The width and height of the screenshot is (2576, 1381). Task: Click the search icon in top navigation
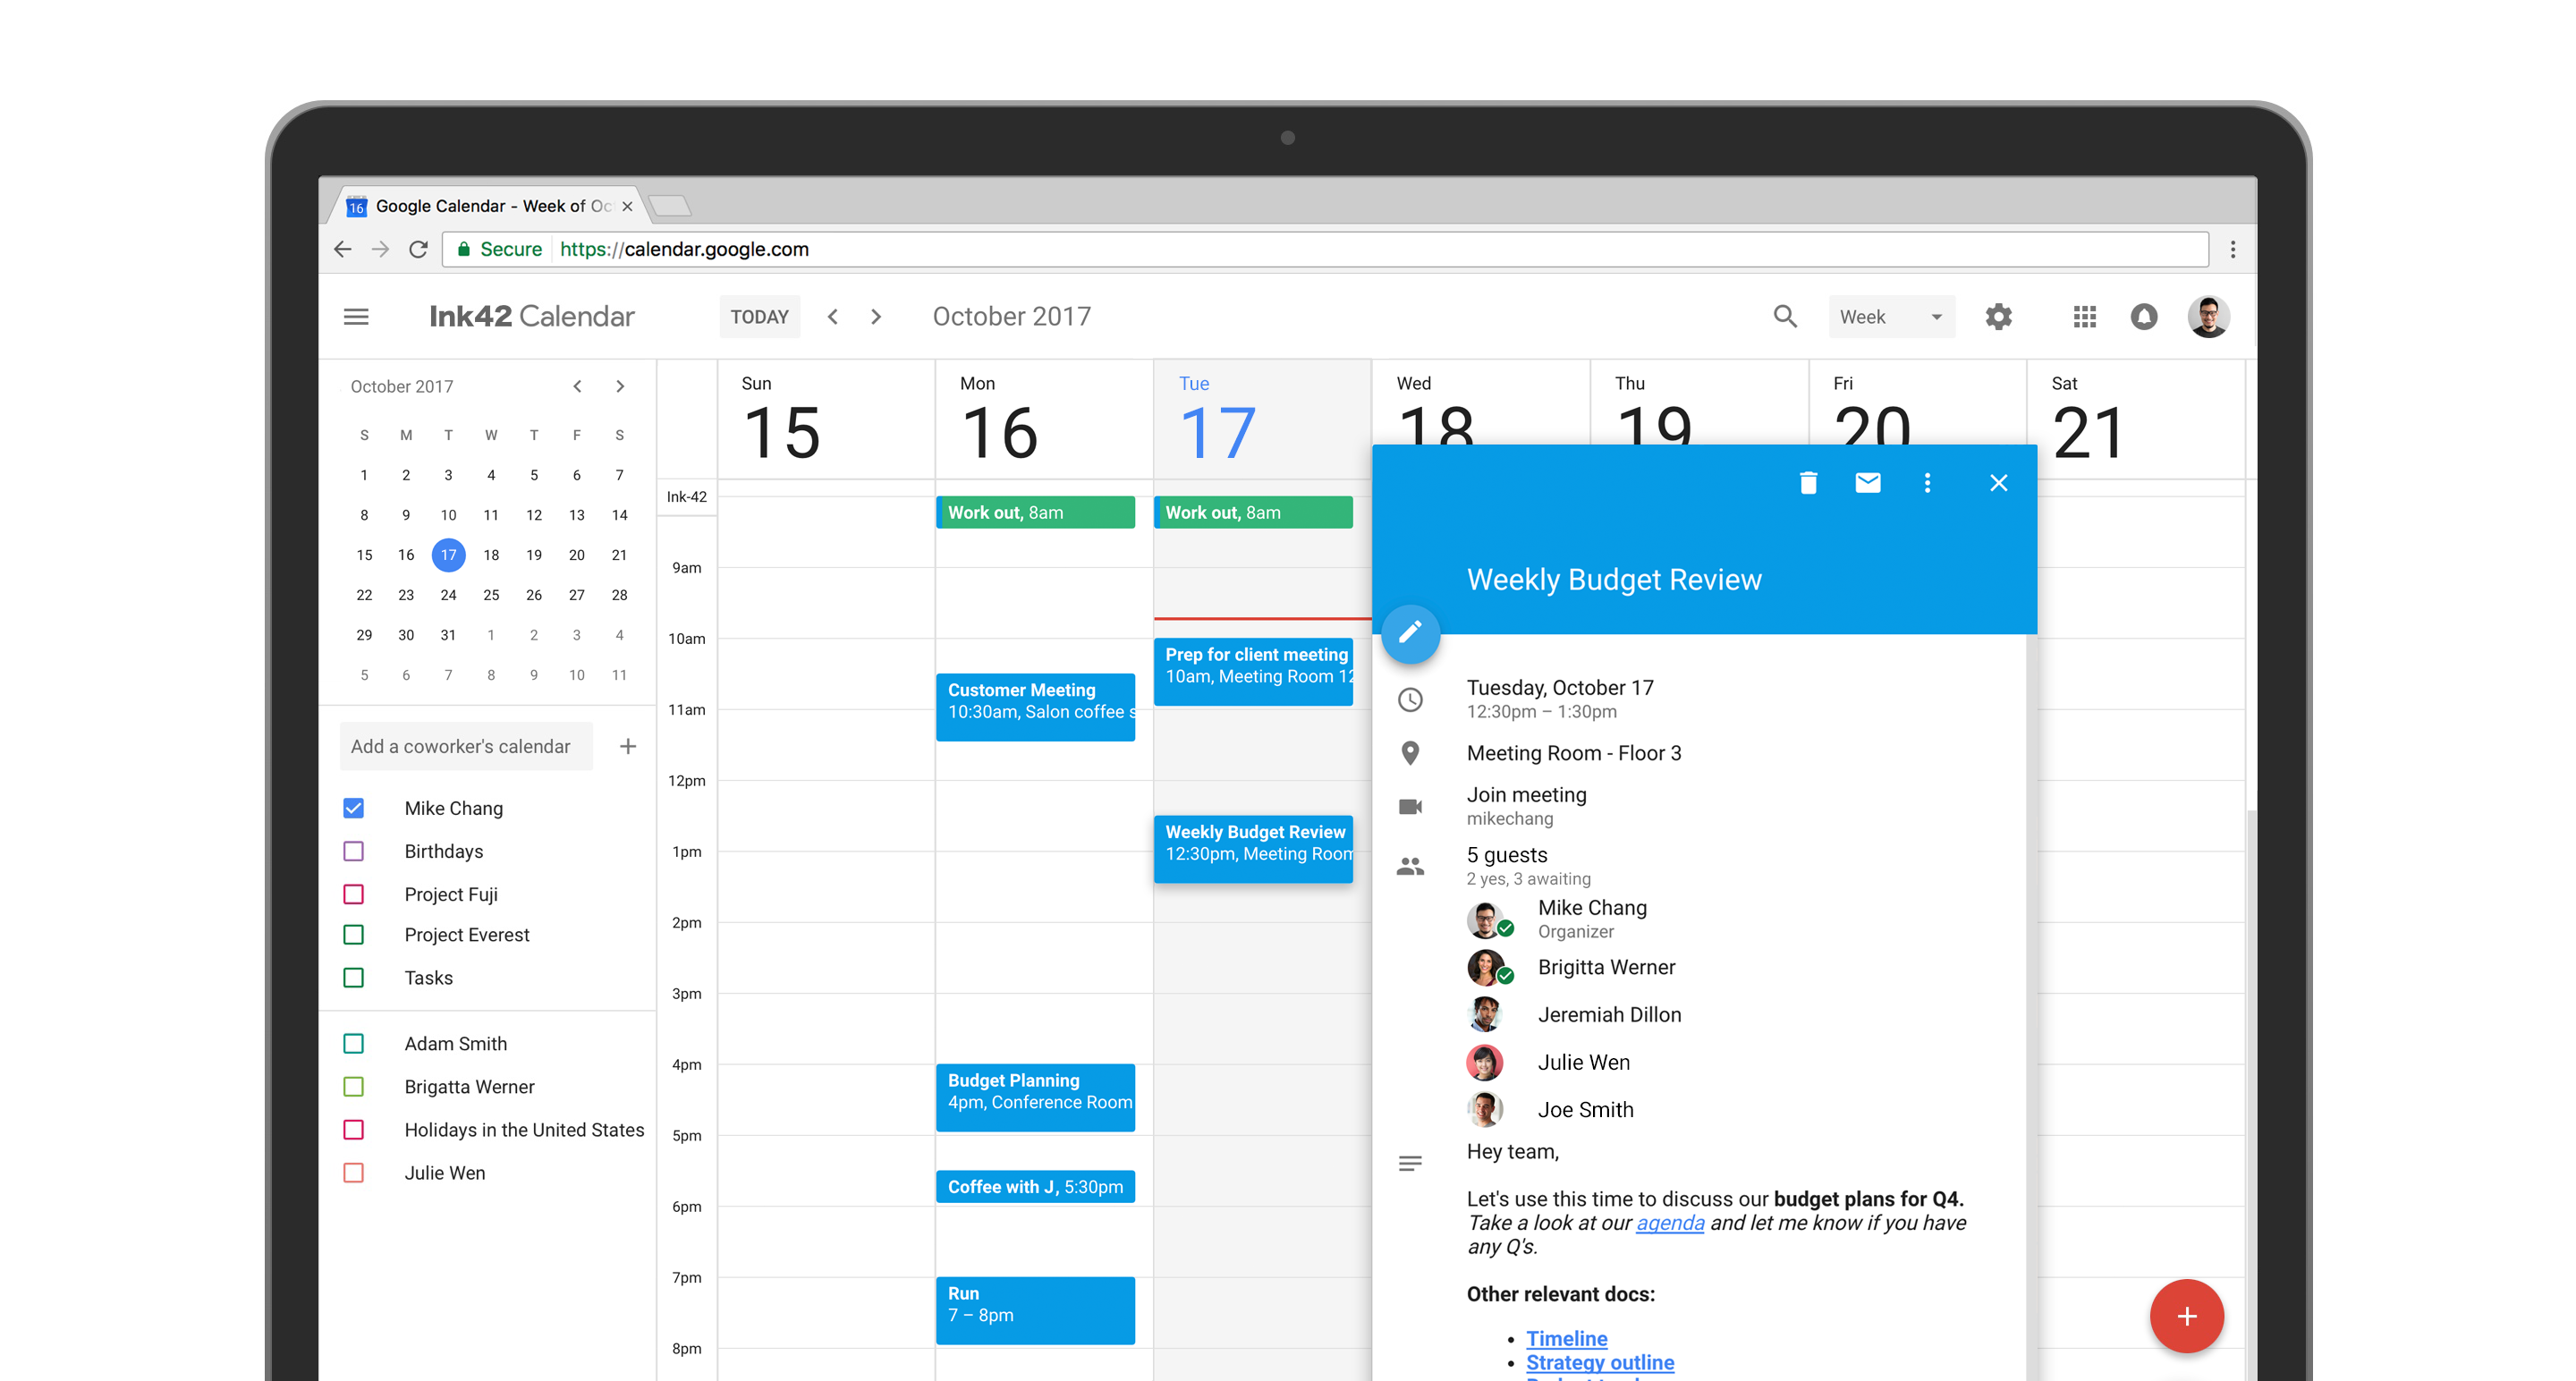point(1785,317)
